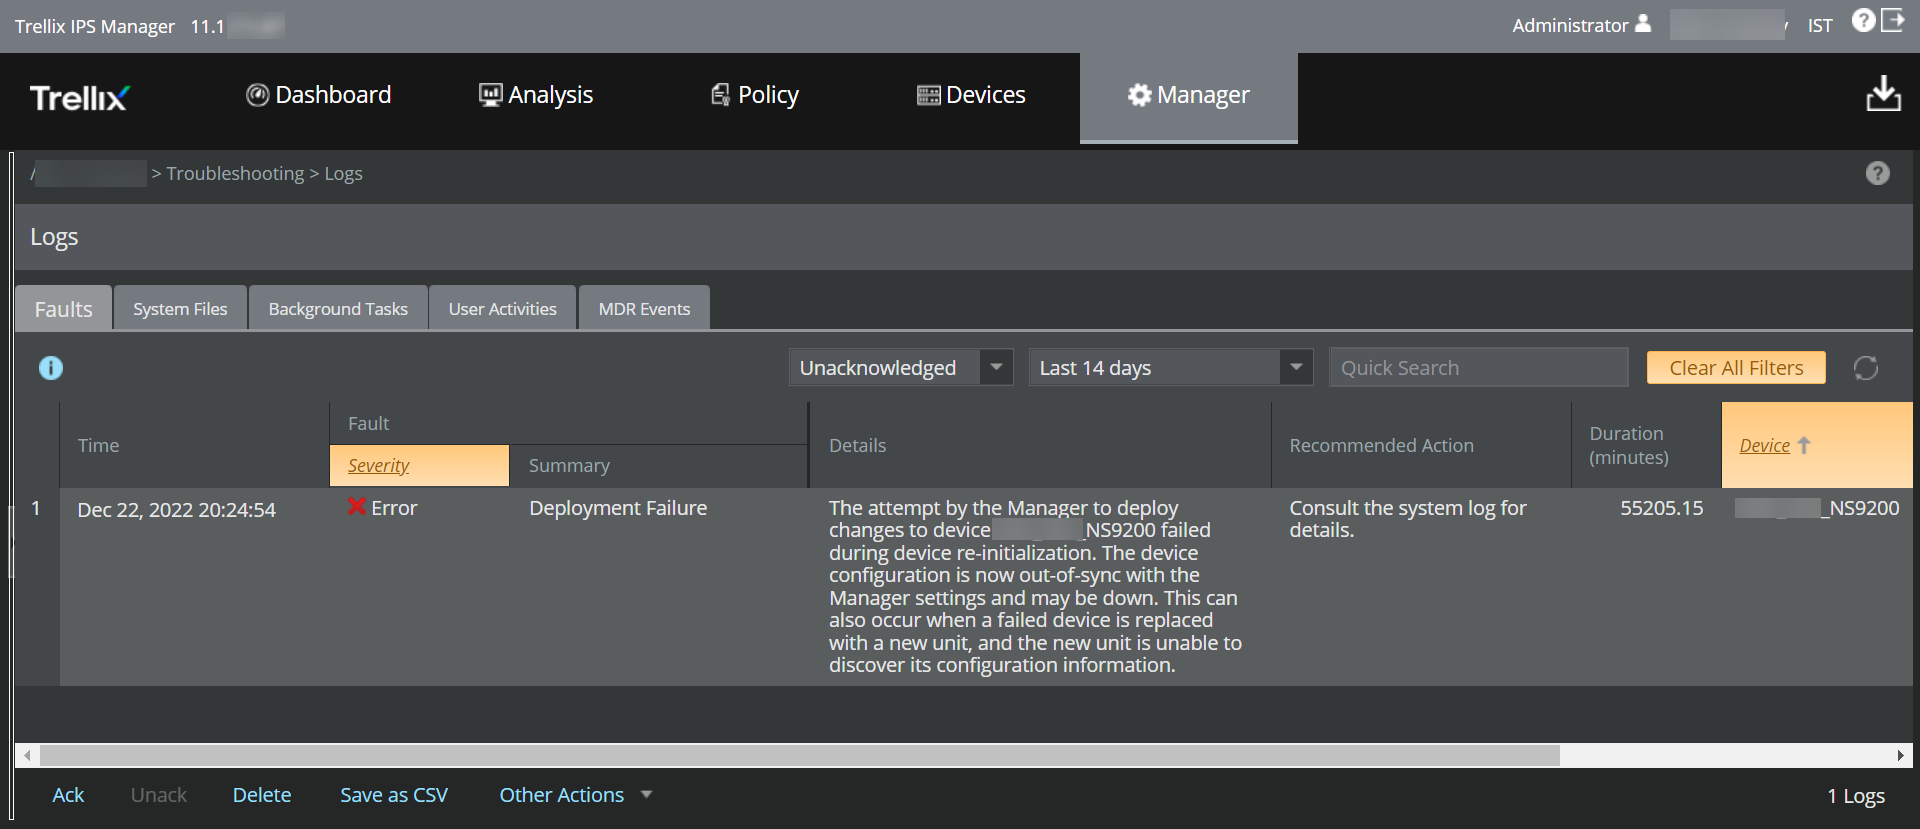Open the Dashboard menu
The height and width of the screenshot is (829, 1920).
(x=319, y=95)
